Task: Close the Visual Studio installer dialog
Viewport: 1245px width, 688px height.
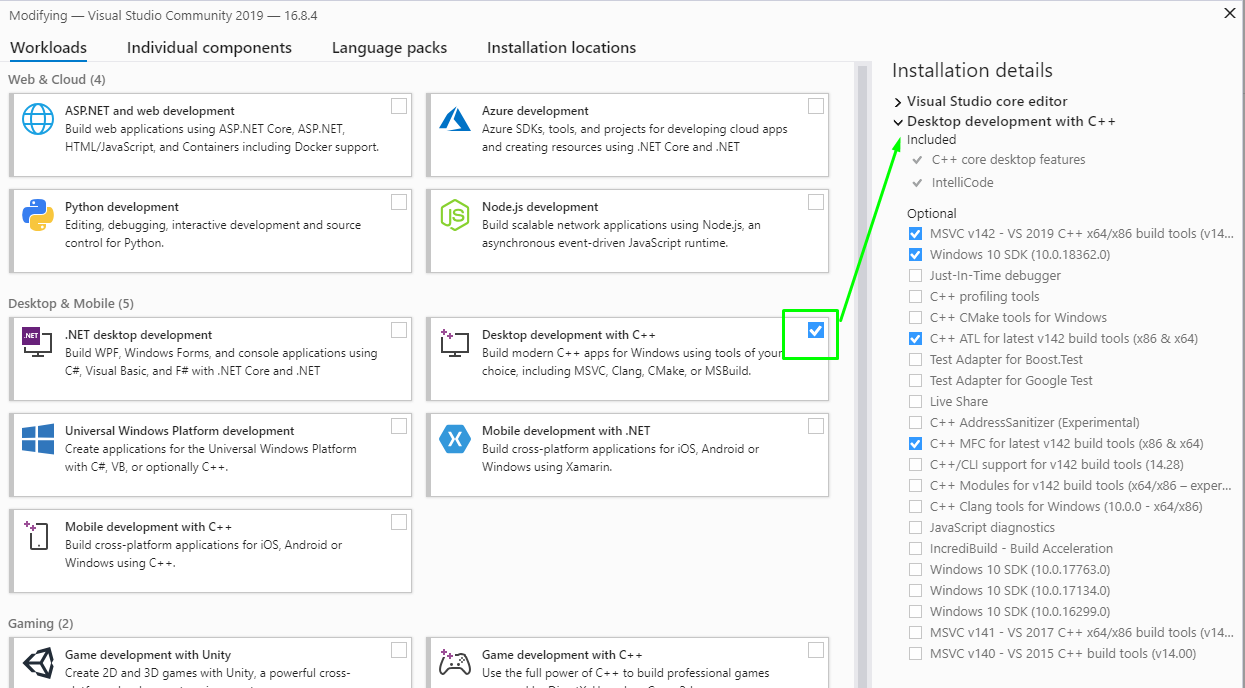Action: tap(1229, 13)
